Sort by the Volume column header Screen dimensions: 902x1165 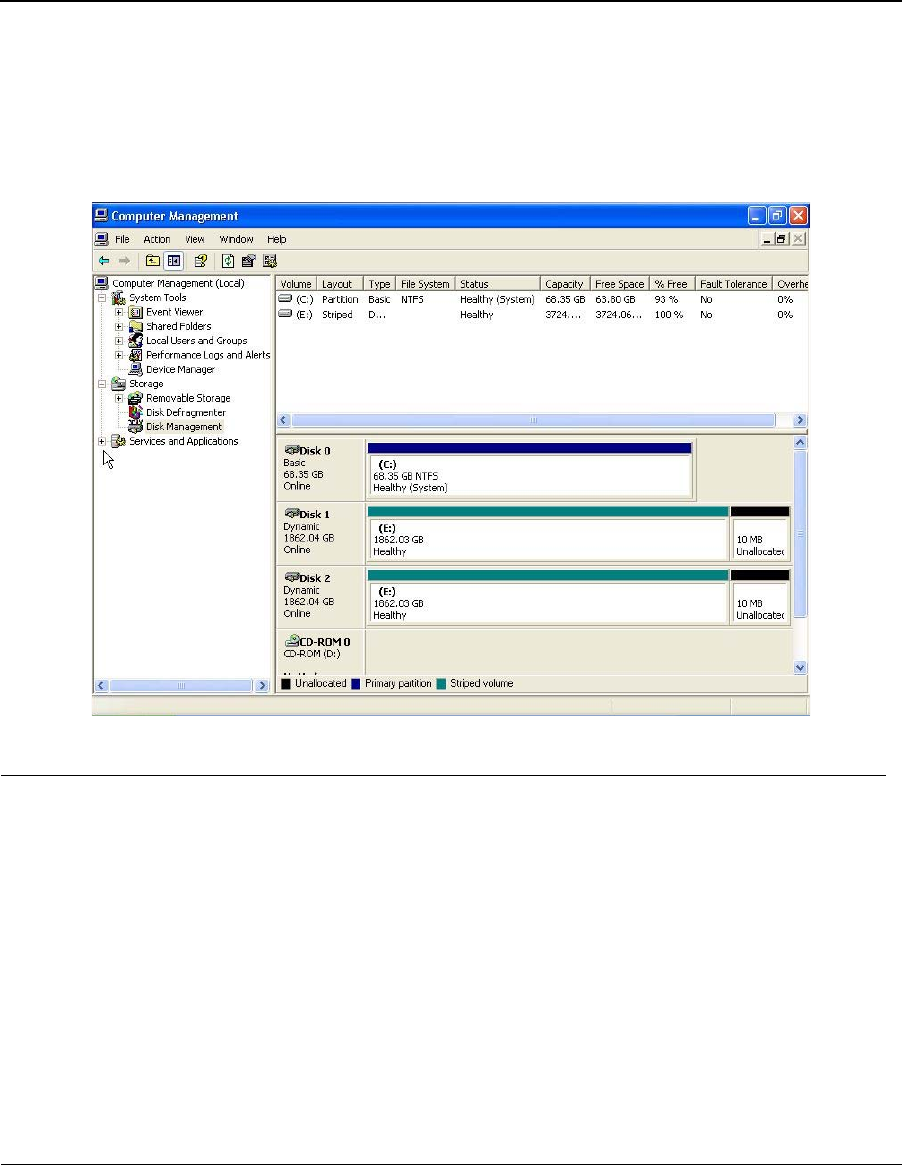point(296,284)
